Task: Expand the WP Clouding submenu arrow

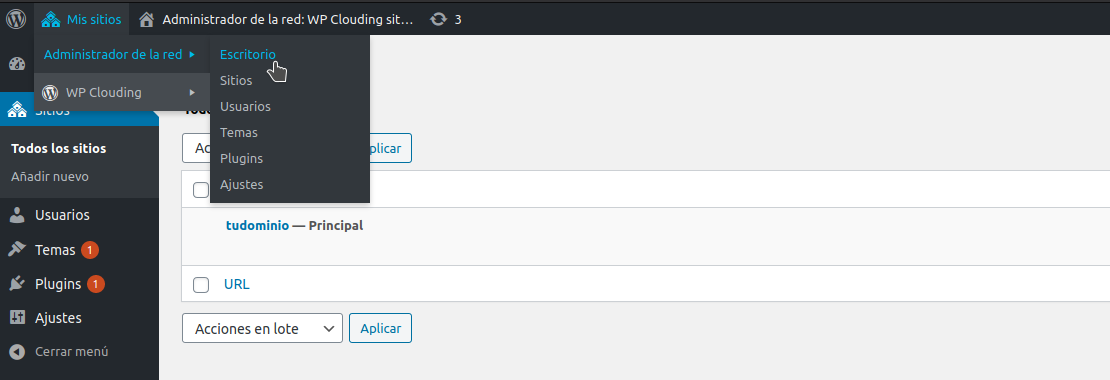Action: pyautogui.click(x=192, y=93)
